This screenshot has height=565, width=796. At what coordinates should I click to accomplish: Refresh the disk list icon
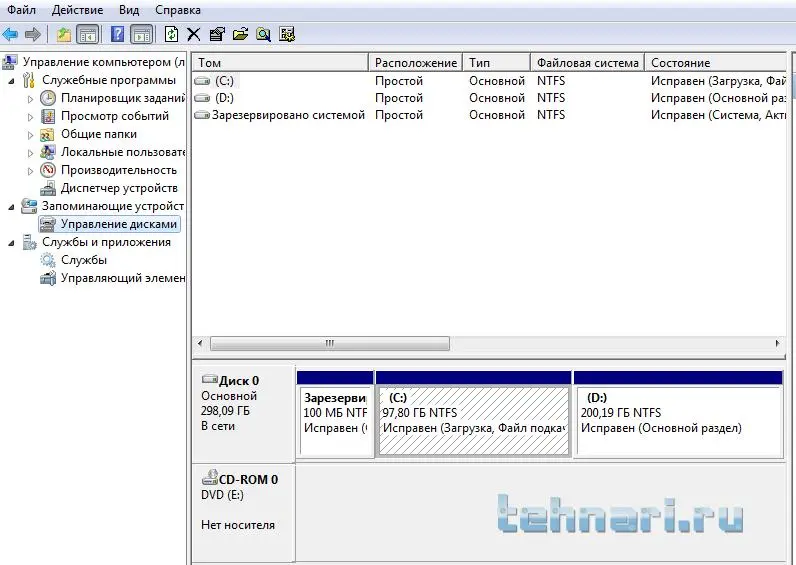coord(172,35)
